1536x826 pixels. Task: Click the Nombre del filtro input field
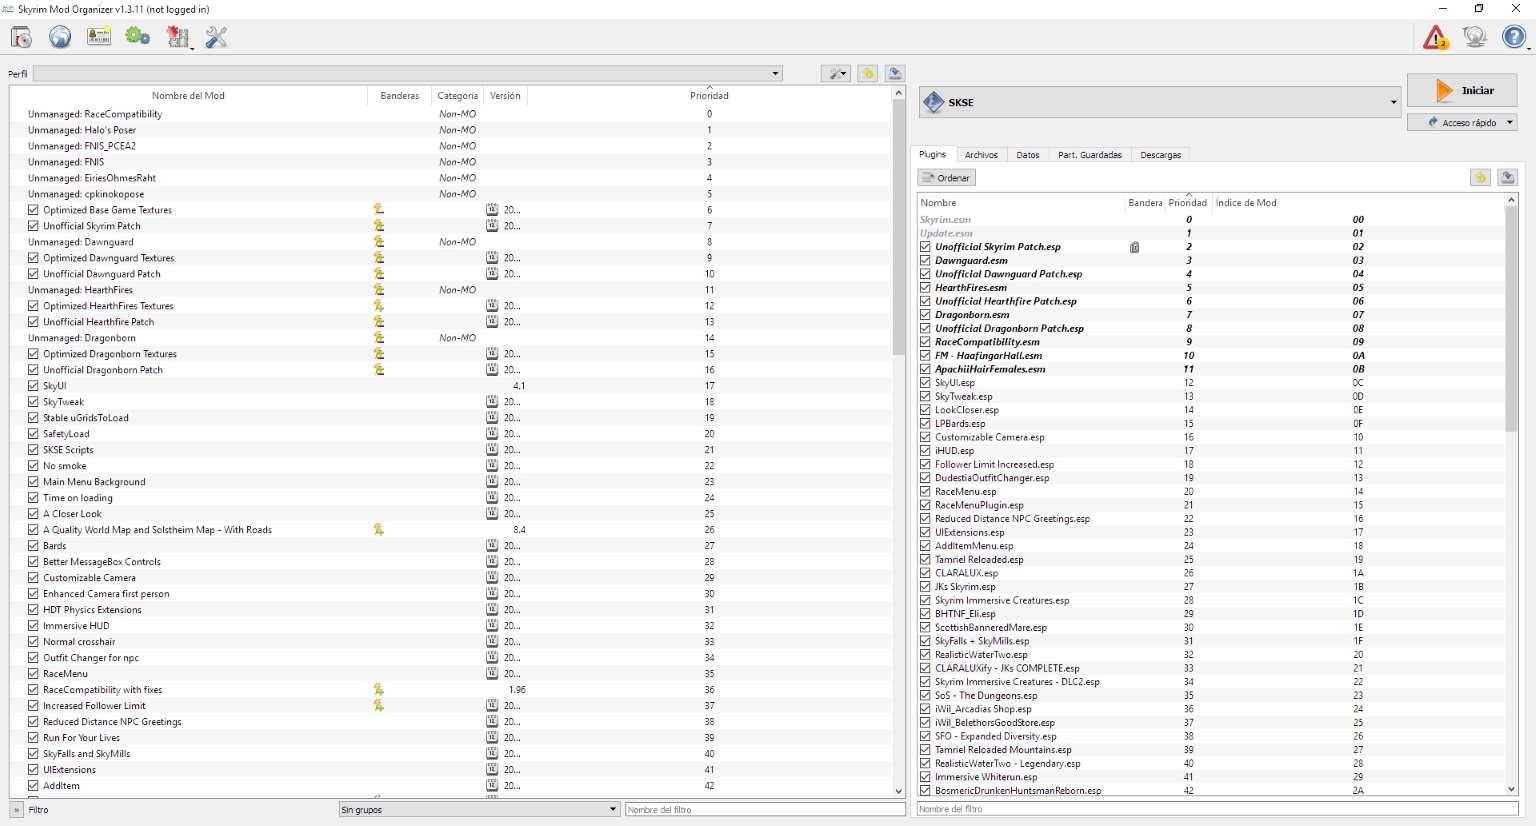tap(764, 809)
